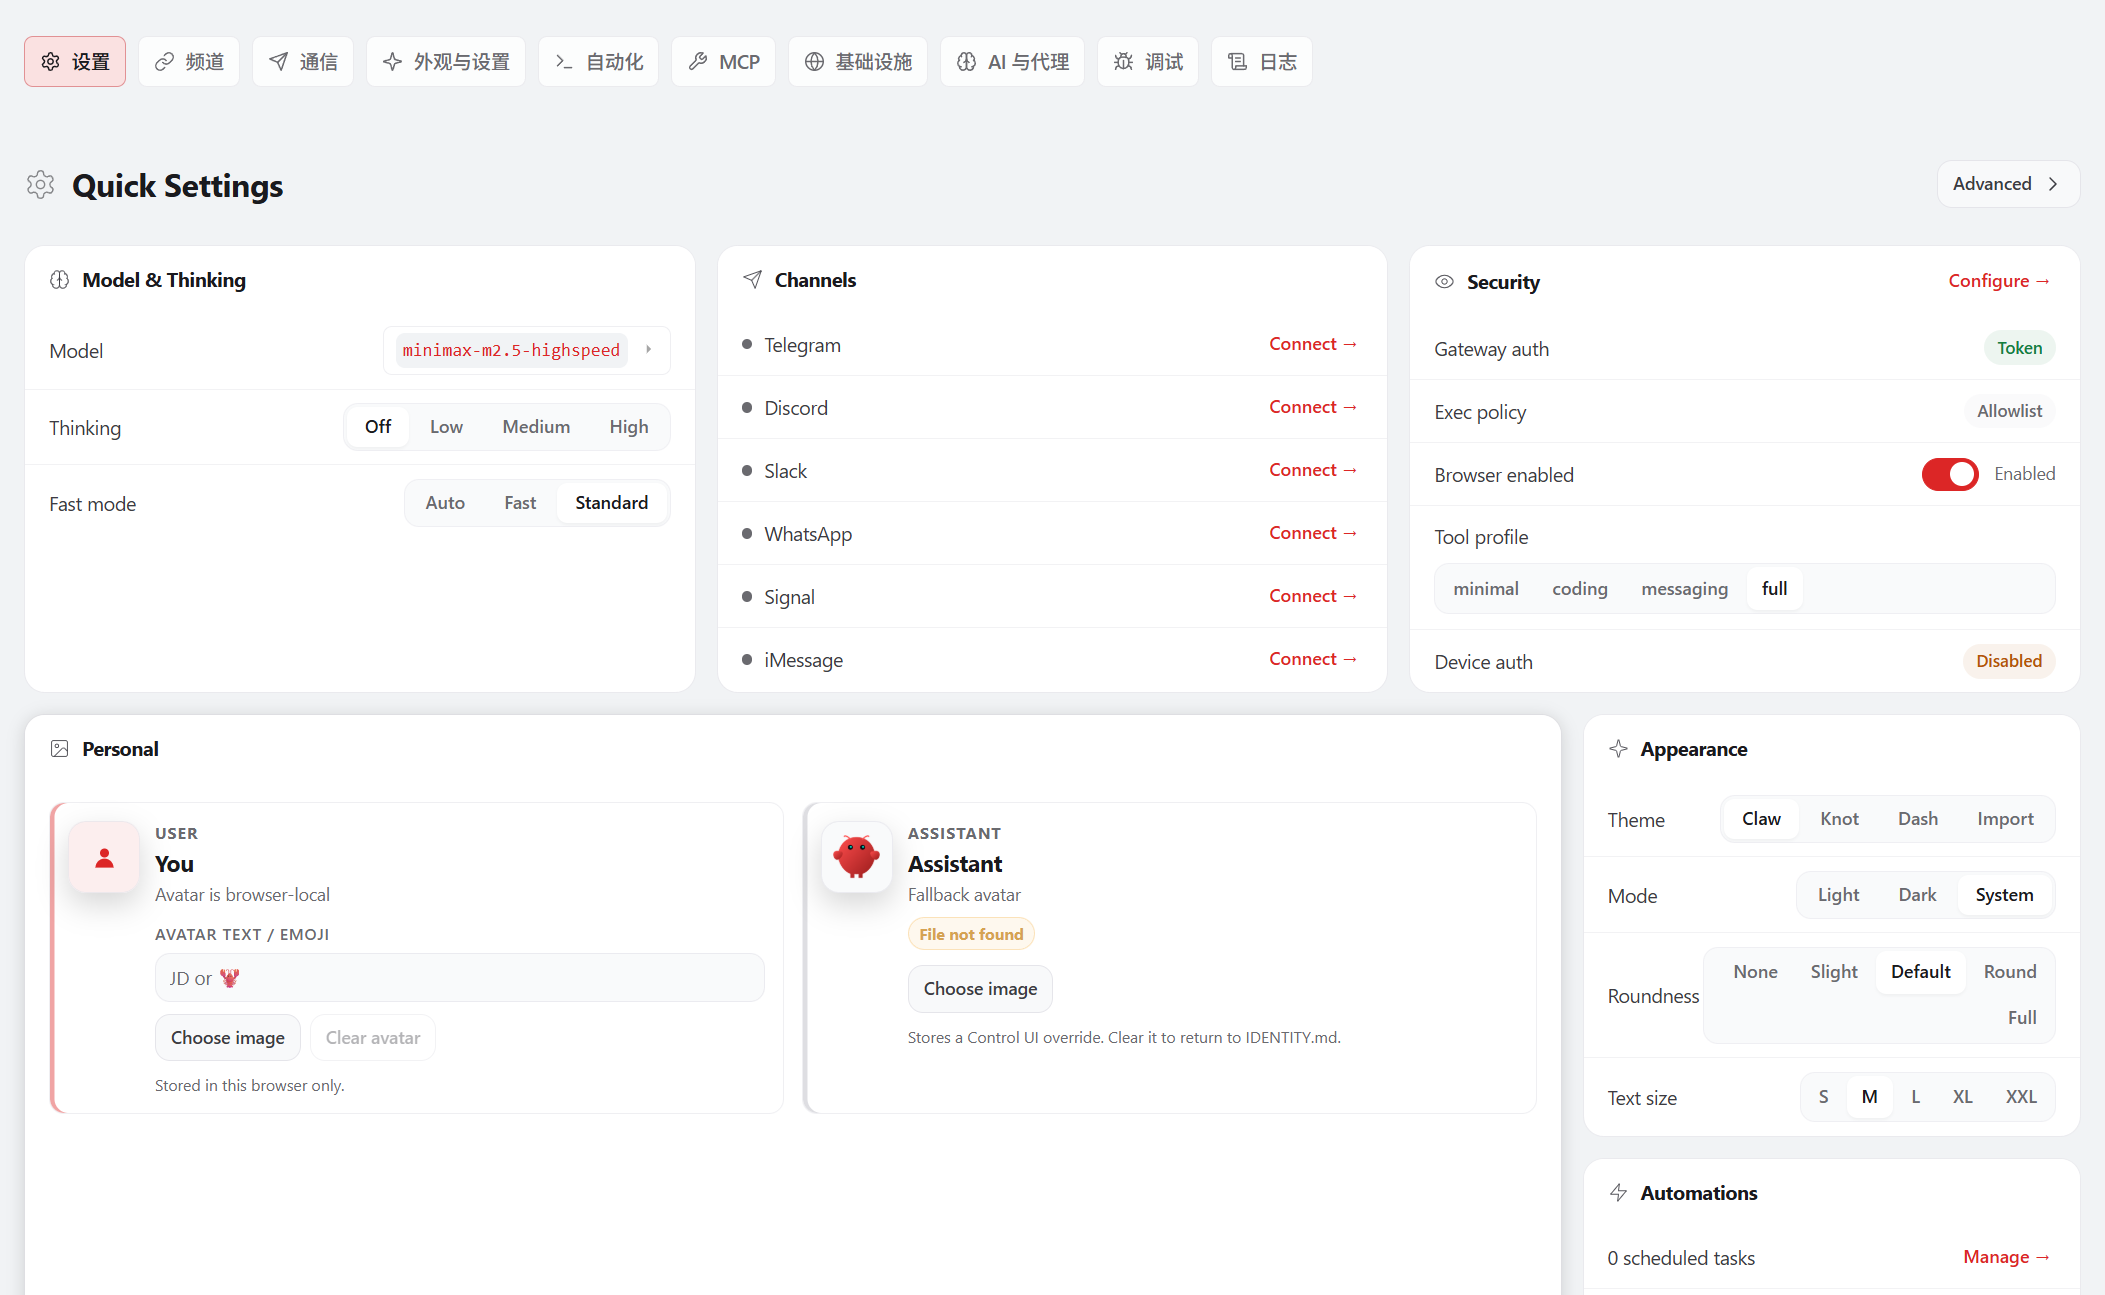Open Manage for scheduled tasks
The width and height of the screenshot is (2105, 1295).
click(x=2006, y=1257)
